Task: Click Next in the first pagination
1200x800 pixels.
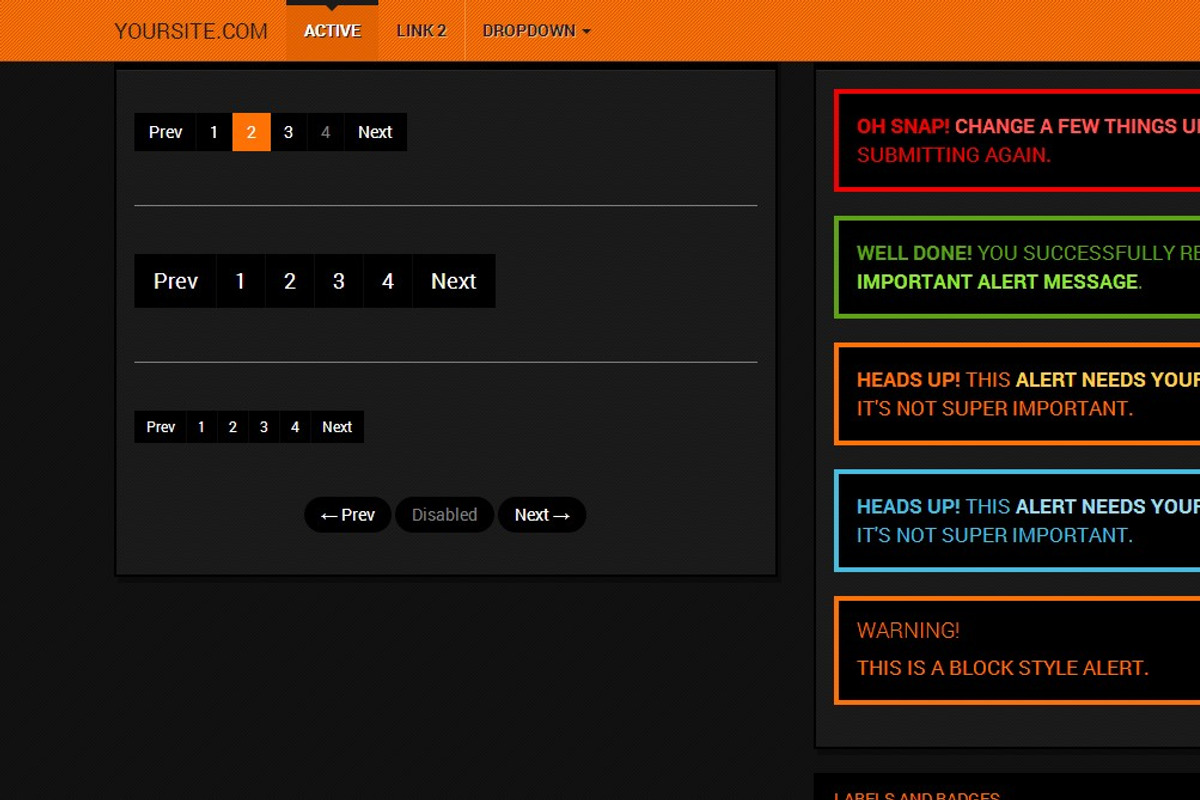Action: coord(375,132)
